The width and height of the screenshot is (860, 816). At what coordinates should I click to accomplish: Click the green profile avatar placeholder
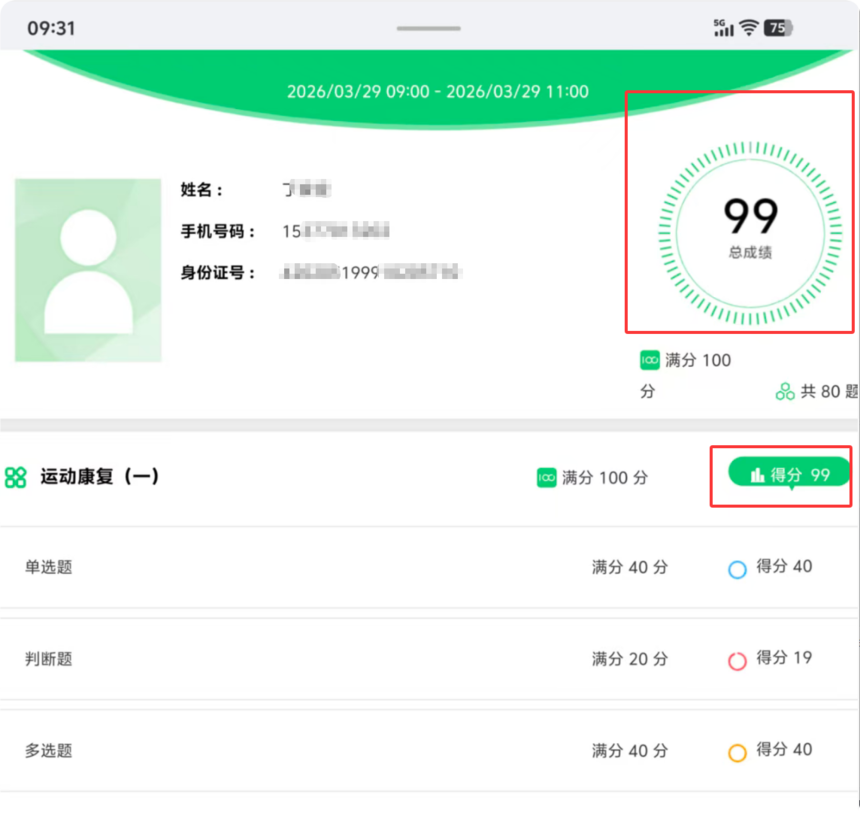pos(88,270)
